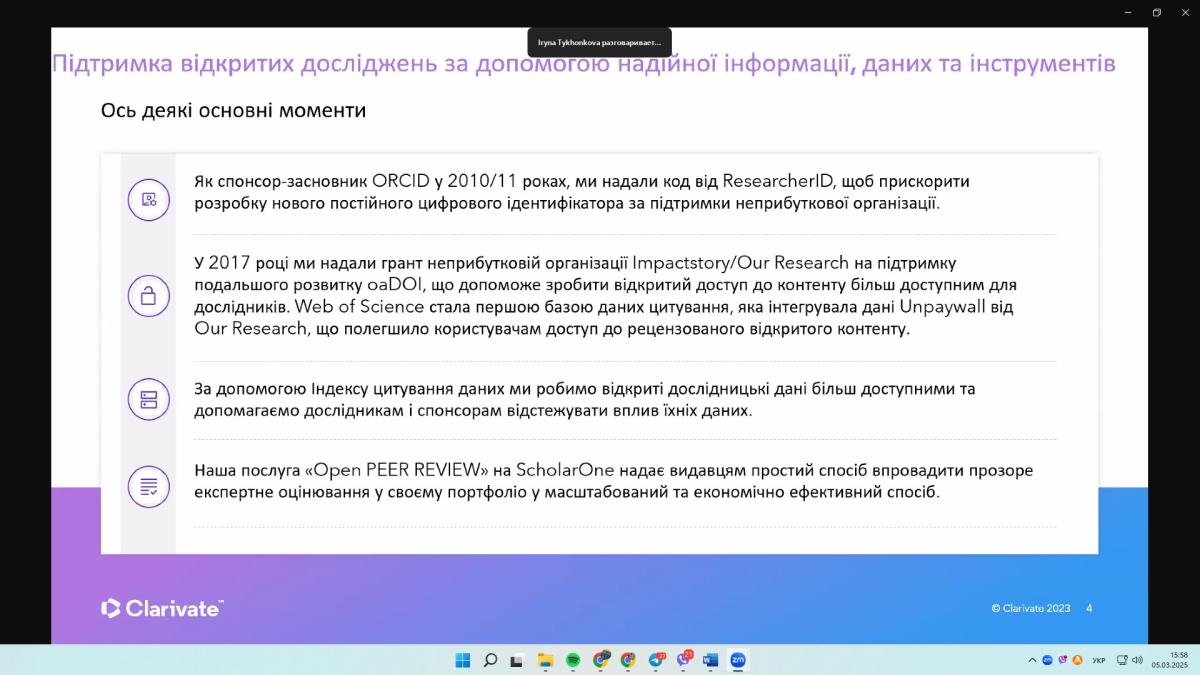
Task: Open the clock and date panel
Action: [1168, 660]
